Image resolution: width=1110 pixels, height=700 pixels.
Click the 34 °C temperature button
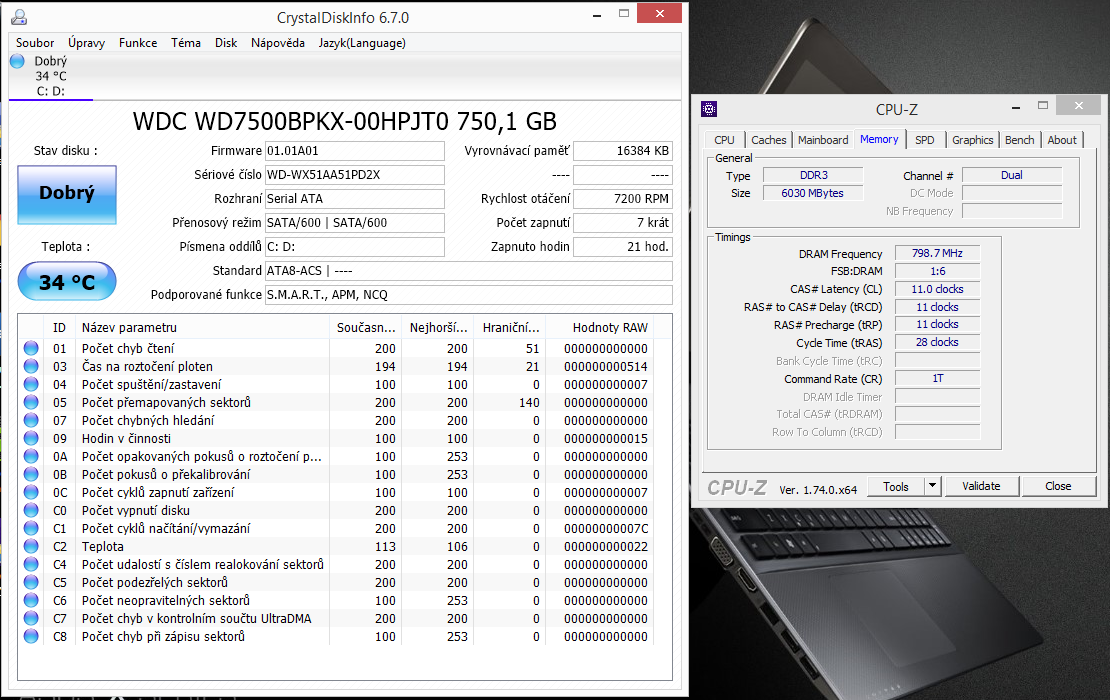point(67,282)
